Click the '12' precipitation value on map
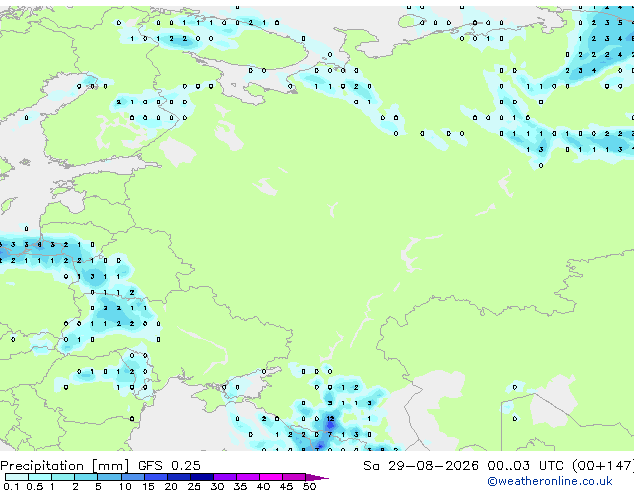 coord(330,418)
